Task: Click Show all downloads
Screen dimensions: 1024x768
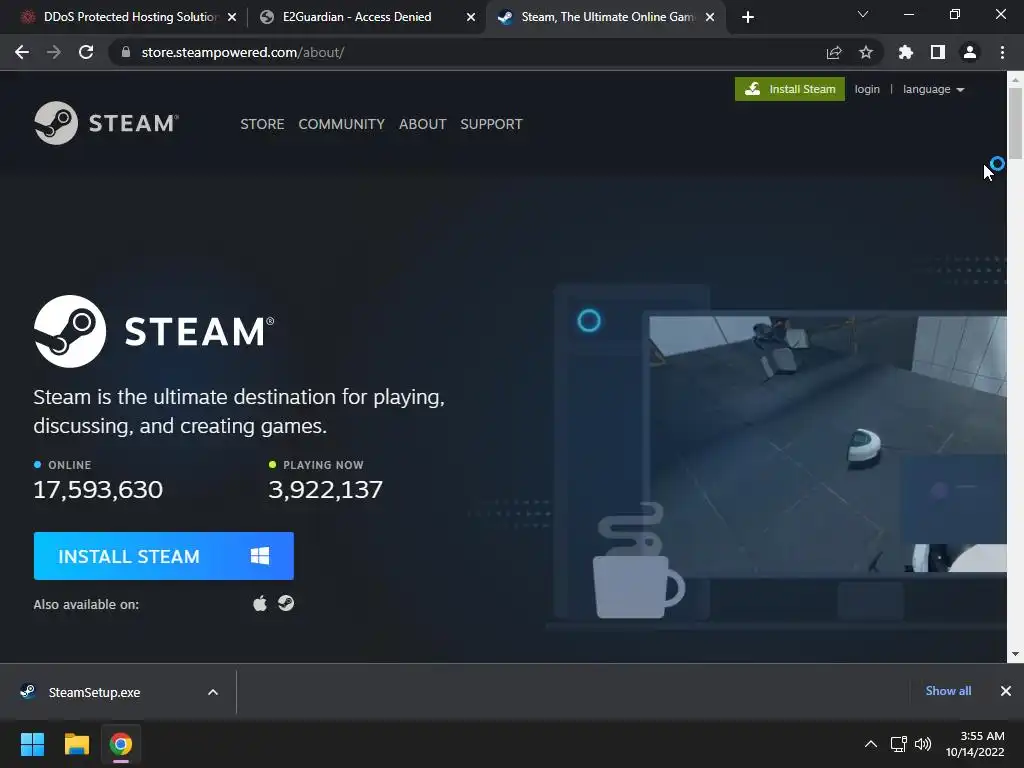Action: point(948,691)
